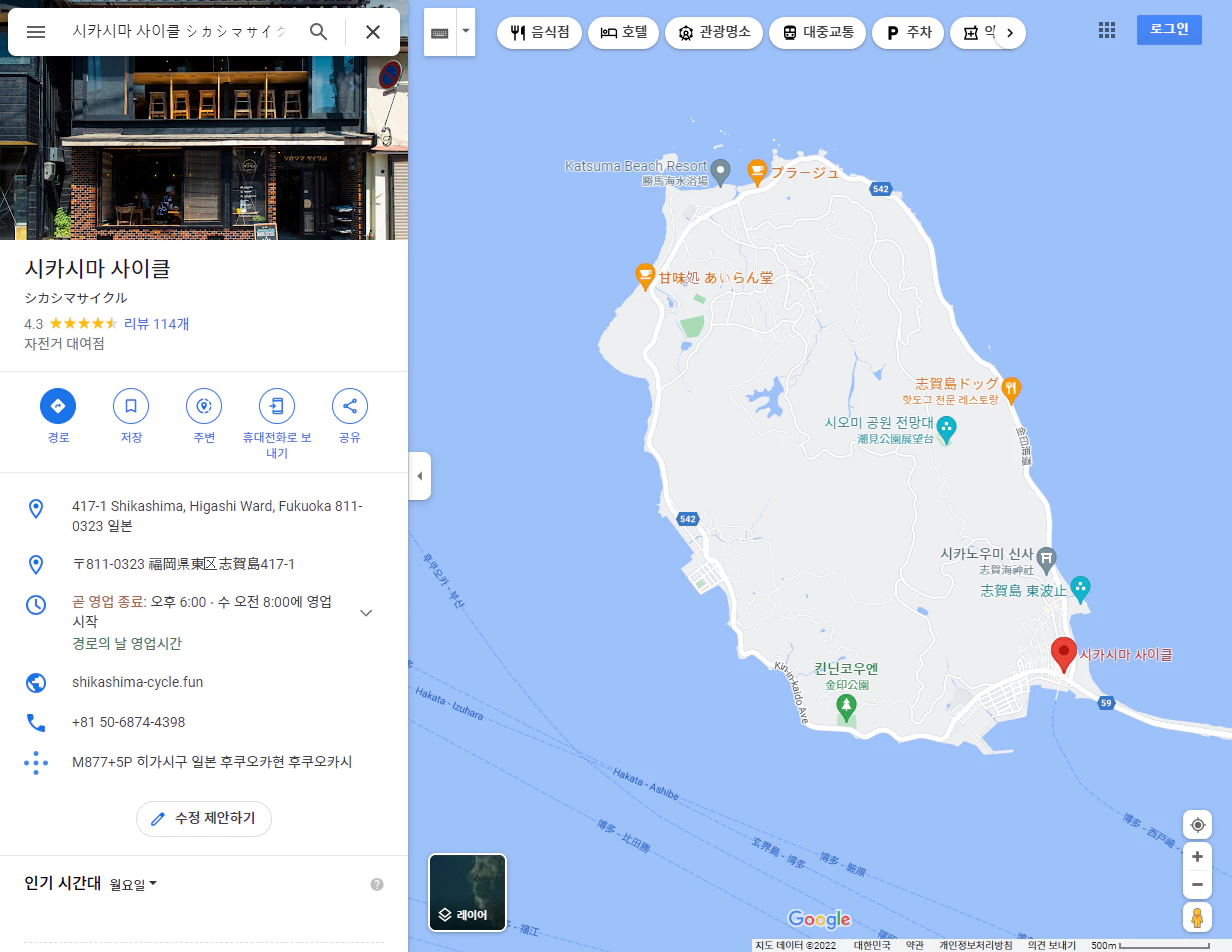1232x952 pixels.
Task: Collapse the side panel arrow
Action: point(420,476)
